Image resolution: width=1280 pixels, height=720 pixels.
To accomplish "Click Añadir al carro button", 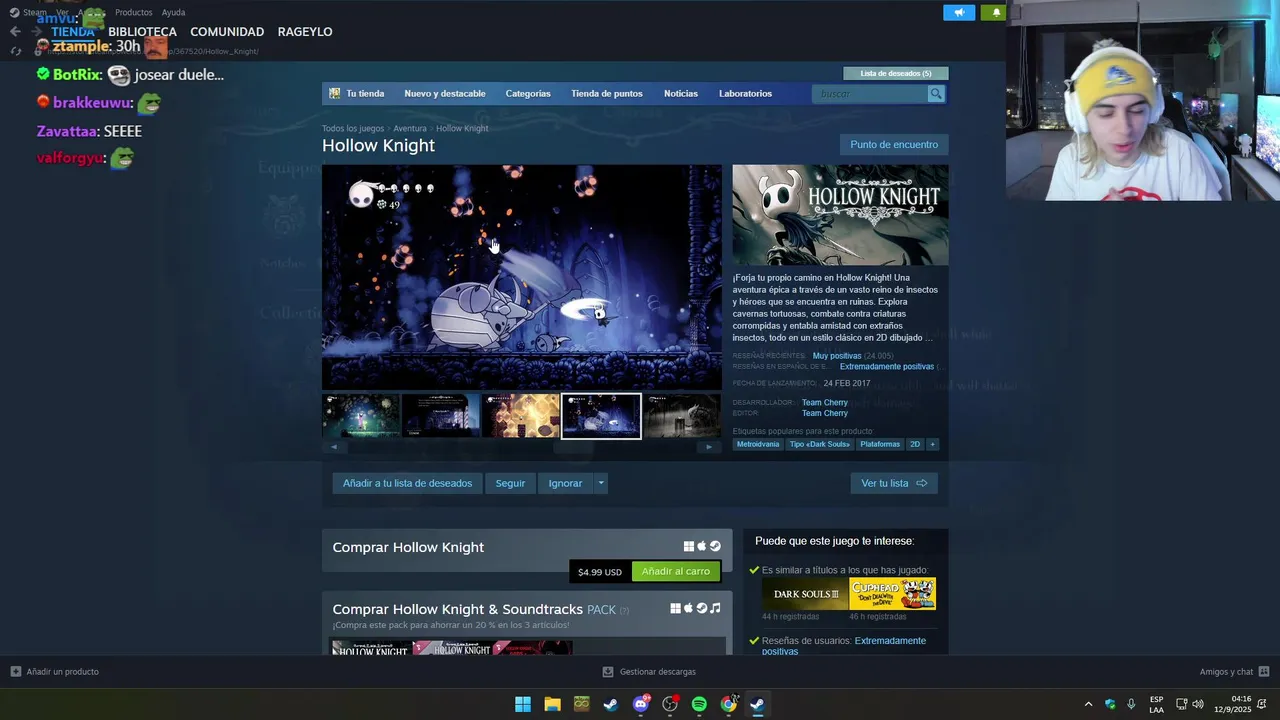I will (676, 571).
